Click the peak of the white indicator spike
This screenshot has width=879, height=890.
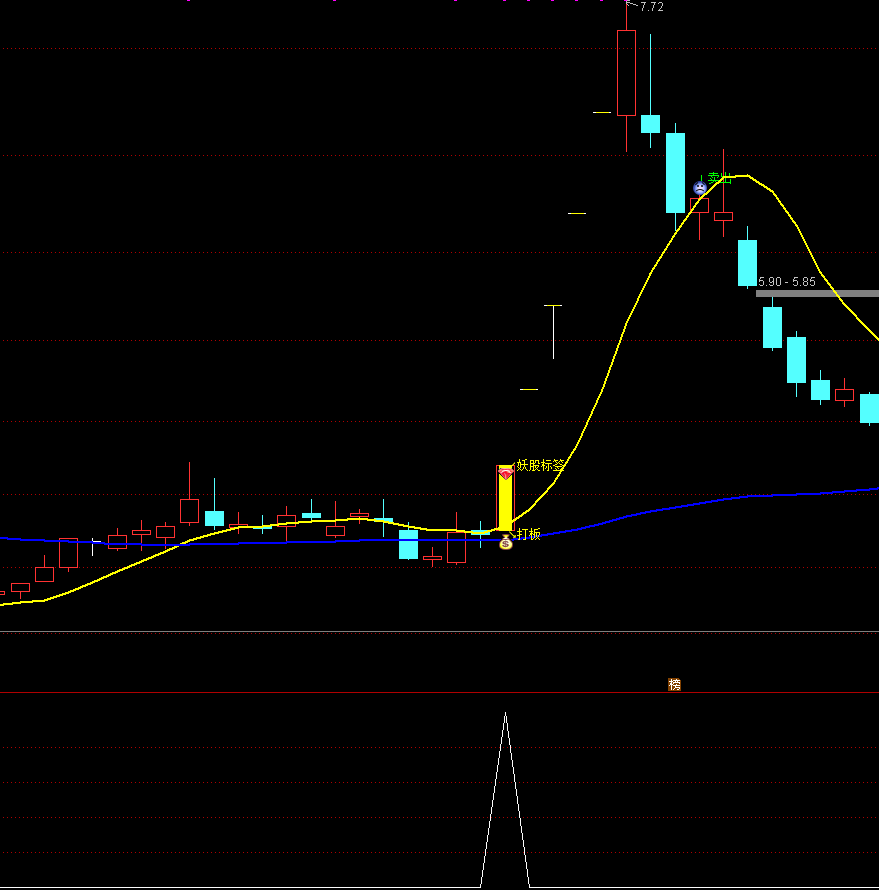pos(505,714)
